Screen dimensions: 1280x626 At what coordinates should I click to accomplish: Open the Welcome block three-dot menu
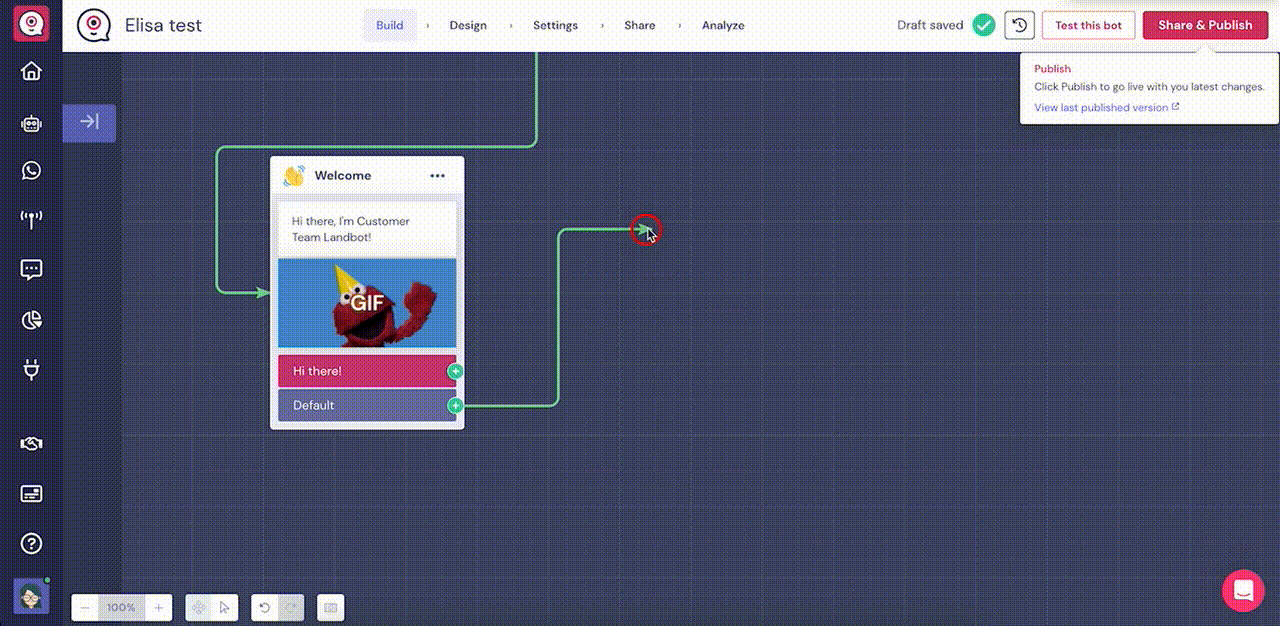[x=437, y=176]
